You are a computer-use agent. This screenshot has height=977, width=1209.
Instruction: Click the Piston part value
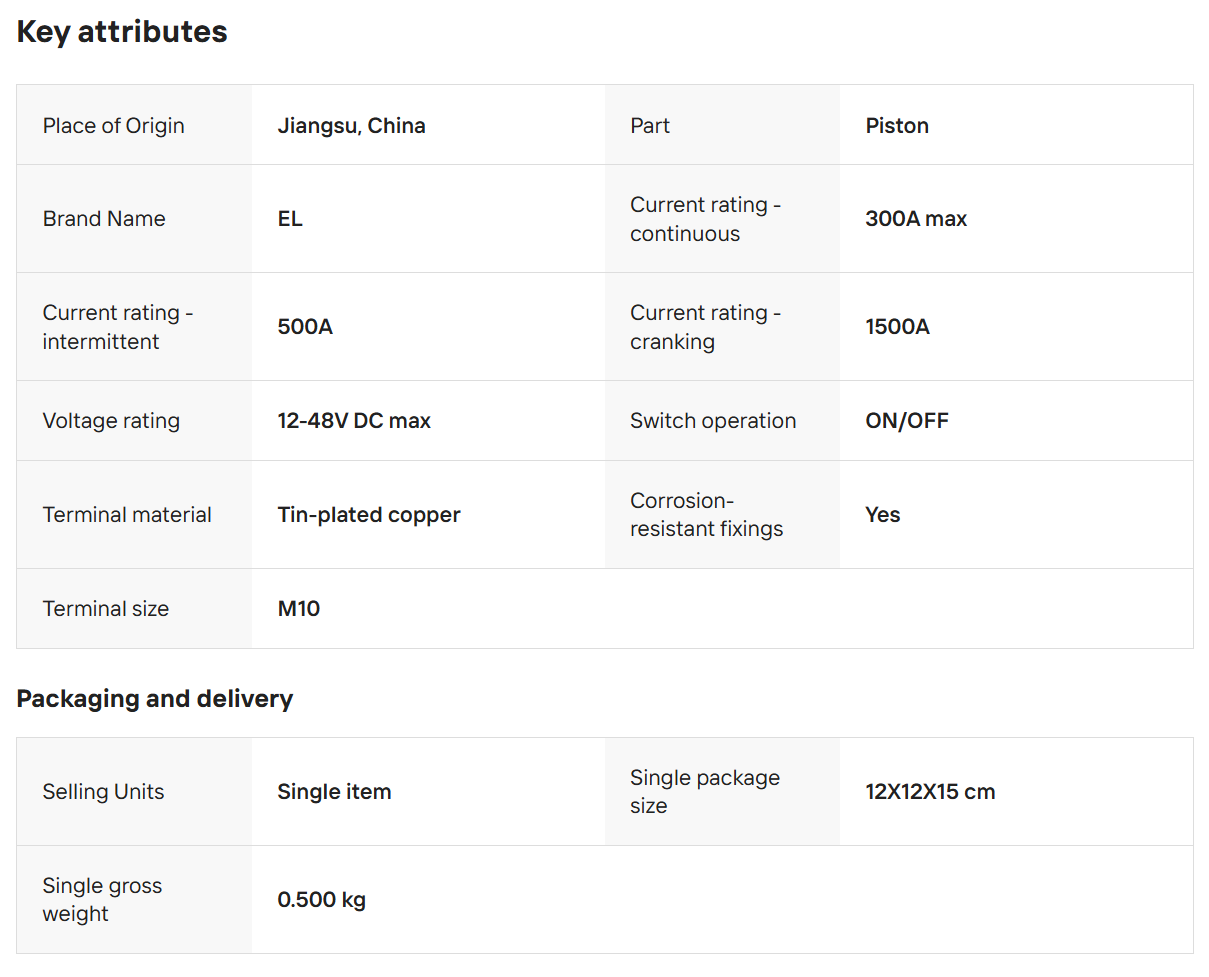click(x=896, y=126)
